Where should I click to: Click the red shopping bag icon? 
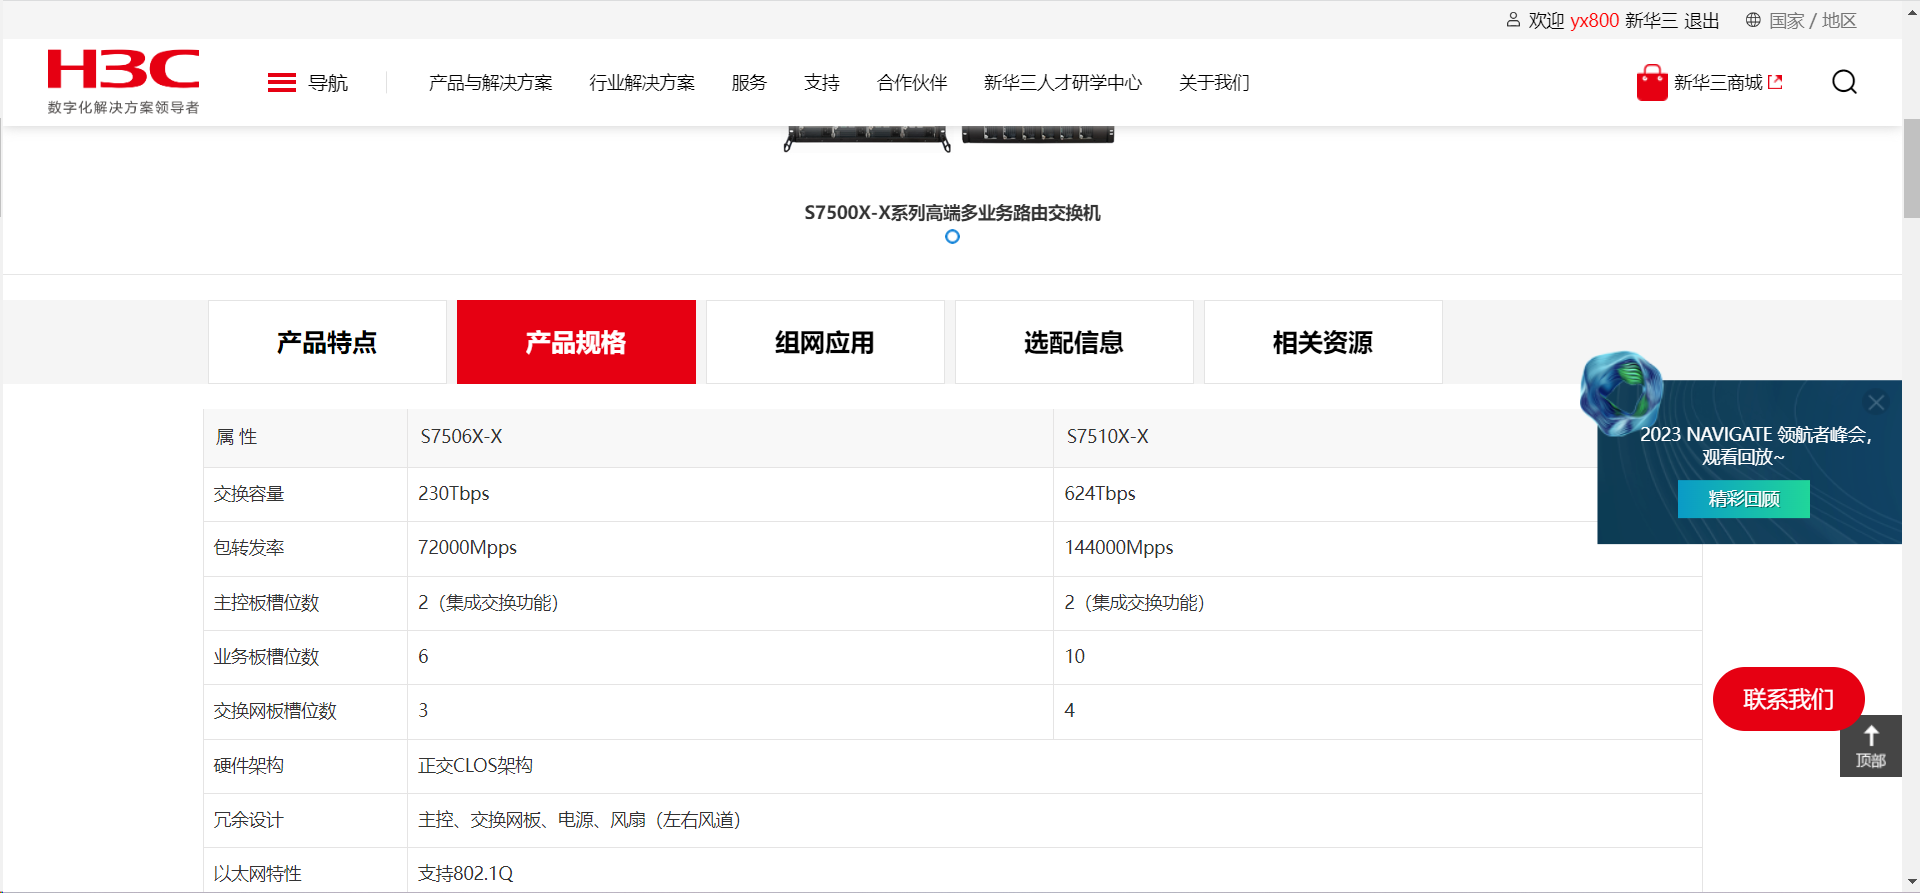[1652, 83]
